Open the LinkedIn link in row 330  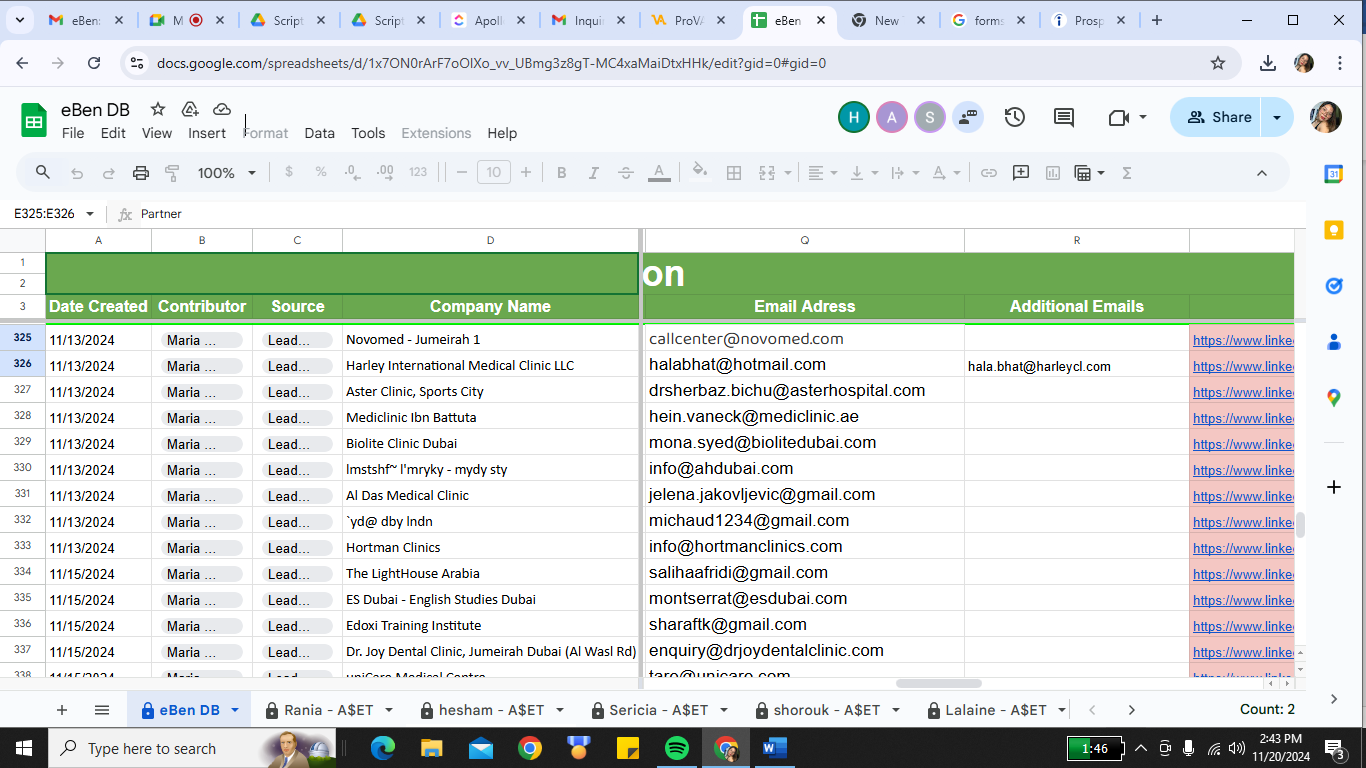(x=1243, y=470)
